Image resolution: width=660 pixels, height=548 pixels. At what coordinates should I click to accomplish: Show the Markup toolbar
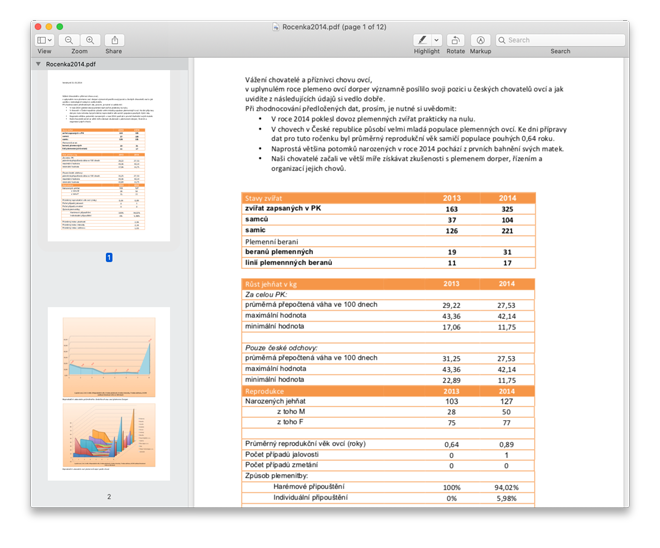click(480, 39)
